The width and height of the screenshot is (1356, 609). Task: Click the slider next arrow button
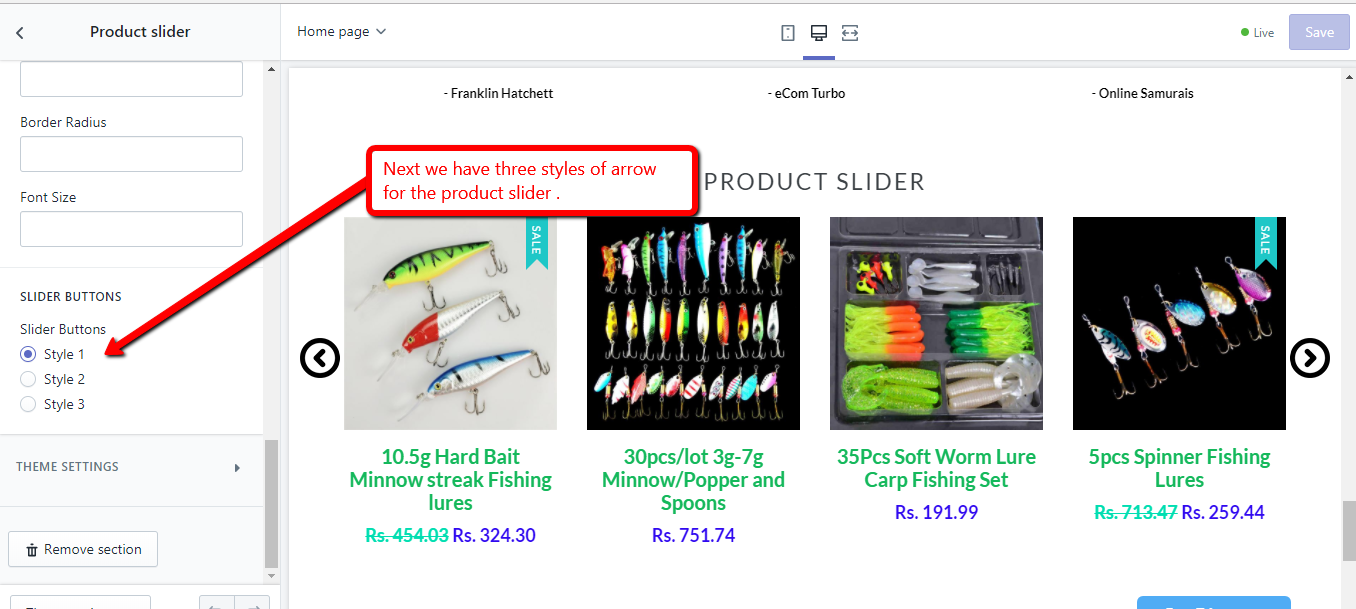coord(1310,358)
